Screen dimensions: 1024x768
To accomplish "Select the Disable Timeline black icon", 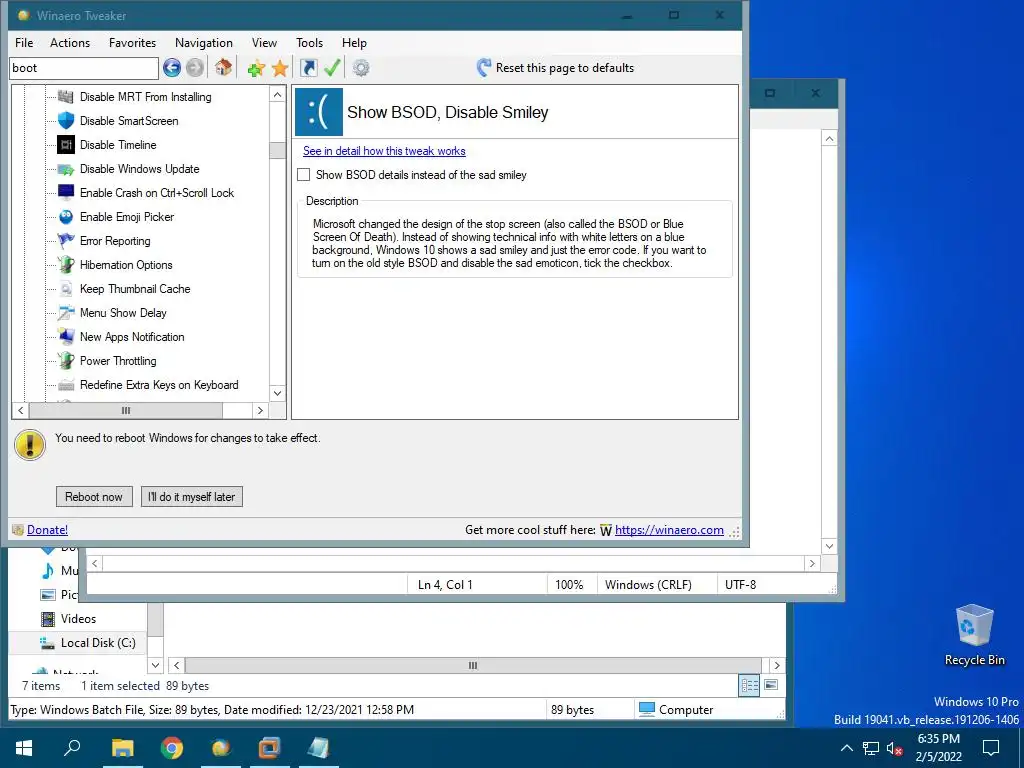I will pyautogui.click(x=66, y=144).
